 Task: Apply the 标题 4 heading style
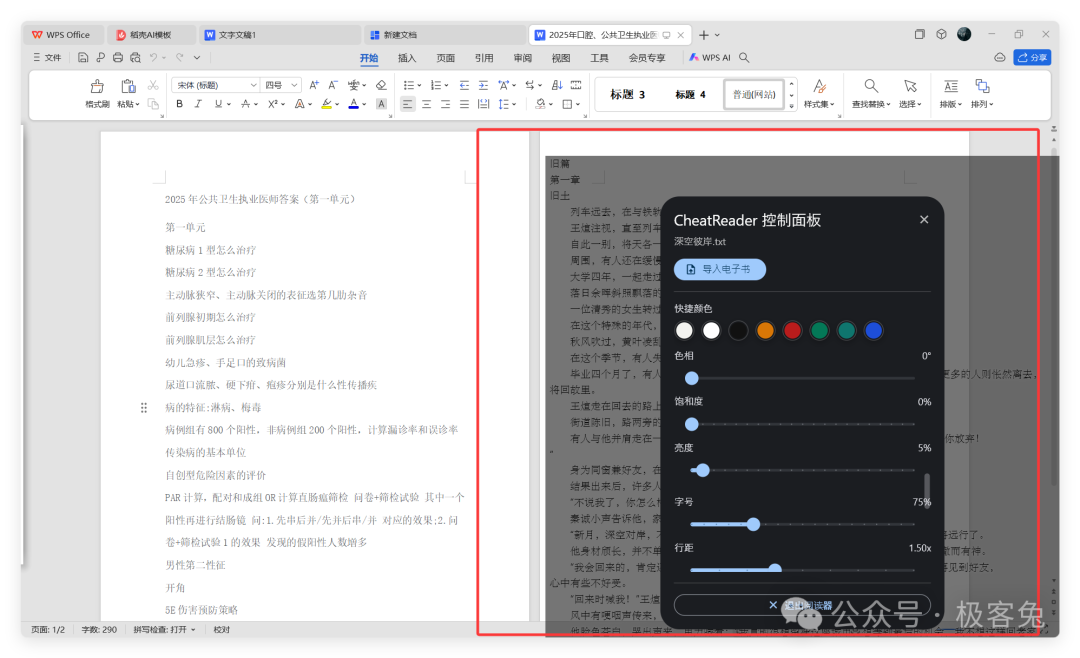(690, 94)
